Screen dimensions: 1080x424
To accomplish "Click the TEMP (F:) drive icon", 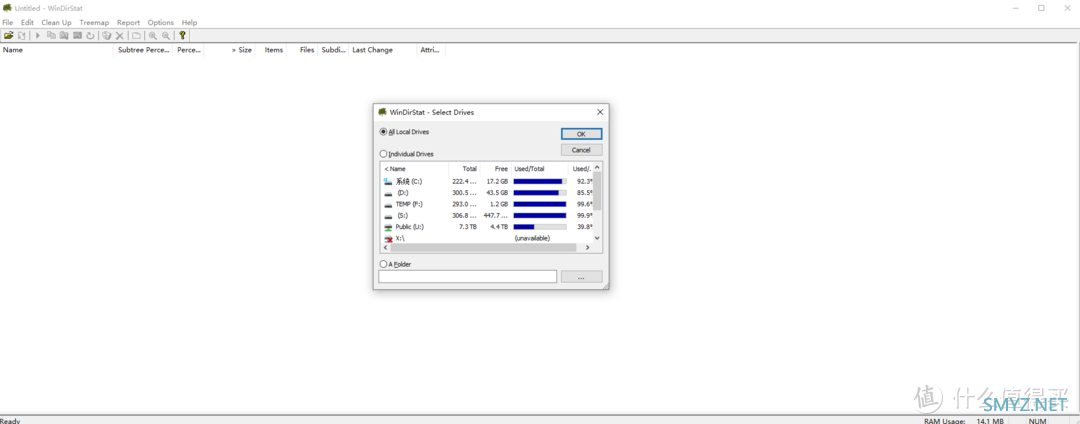I will 388,204.
